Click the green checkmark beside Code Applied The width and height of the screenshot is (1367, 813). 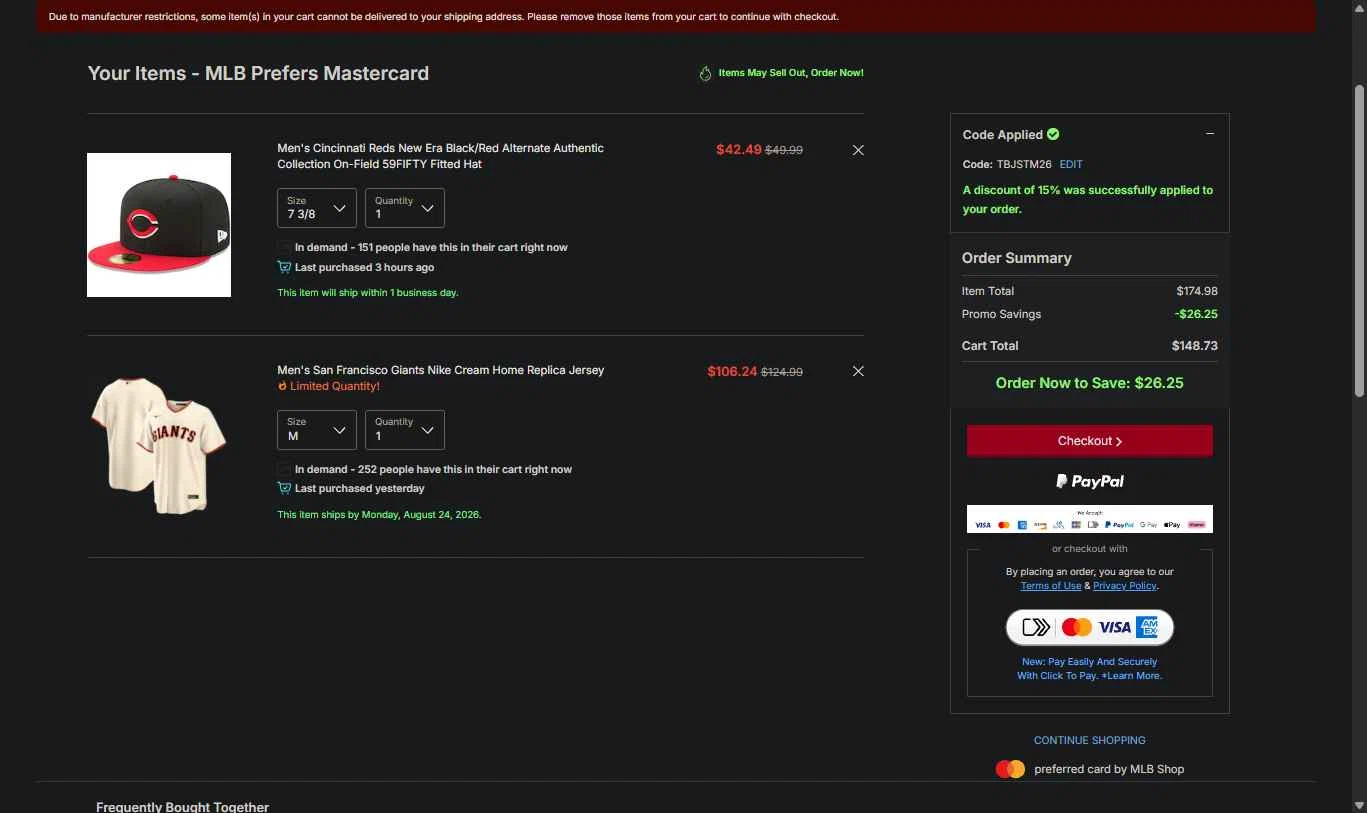pyautogui.click(x=1053, y=134)
